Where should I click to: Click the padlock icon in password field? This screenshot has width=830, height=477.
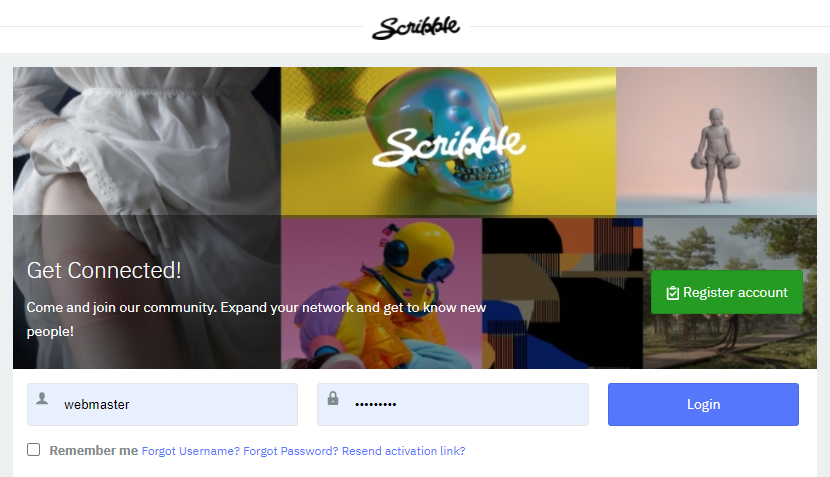coord(332,398)
